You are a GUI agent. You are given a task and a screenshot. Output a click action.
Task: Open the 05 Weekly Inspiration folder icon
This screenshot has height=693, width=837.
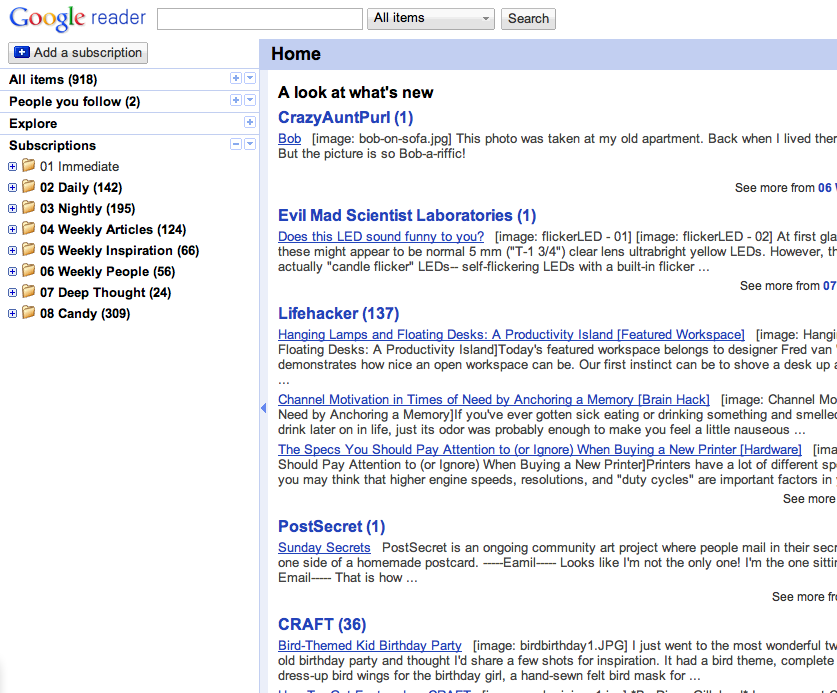(29, 249)
